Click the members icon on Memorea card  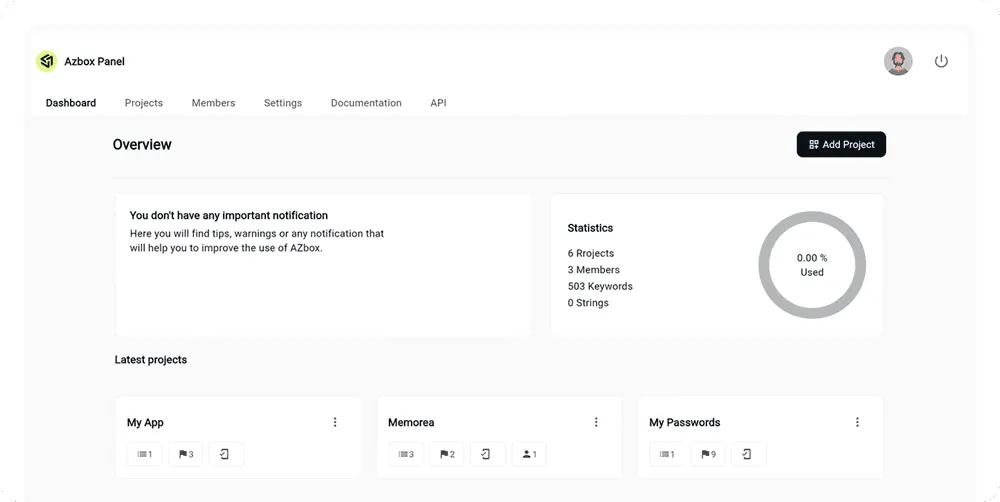tap(529, 454)
